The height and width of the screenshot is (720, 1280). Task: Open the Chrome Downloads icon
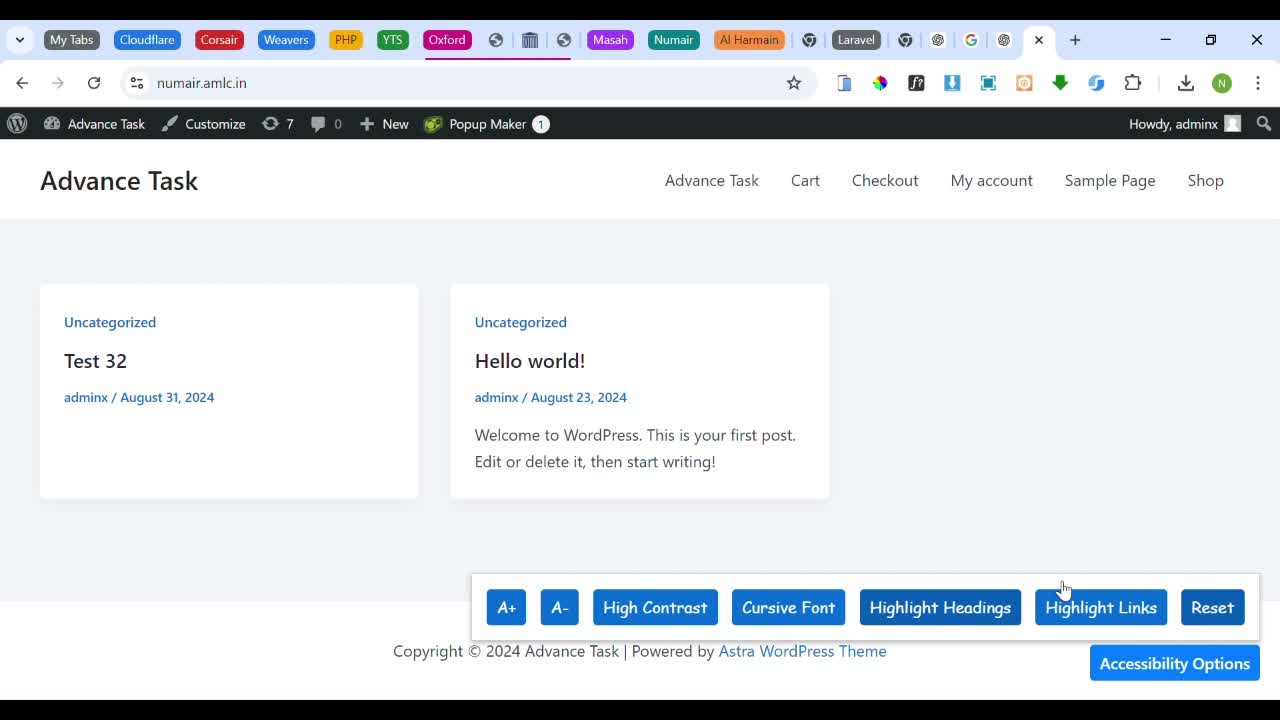coord(1186,83)
